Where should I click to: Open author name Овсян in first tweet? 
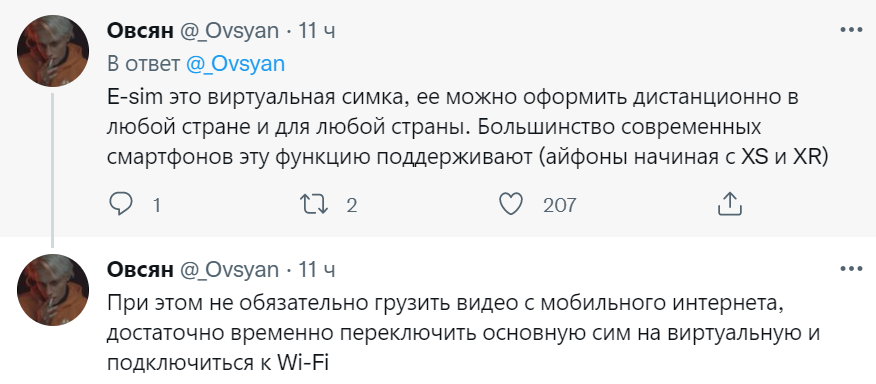coord(140,31)
